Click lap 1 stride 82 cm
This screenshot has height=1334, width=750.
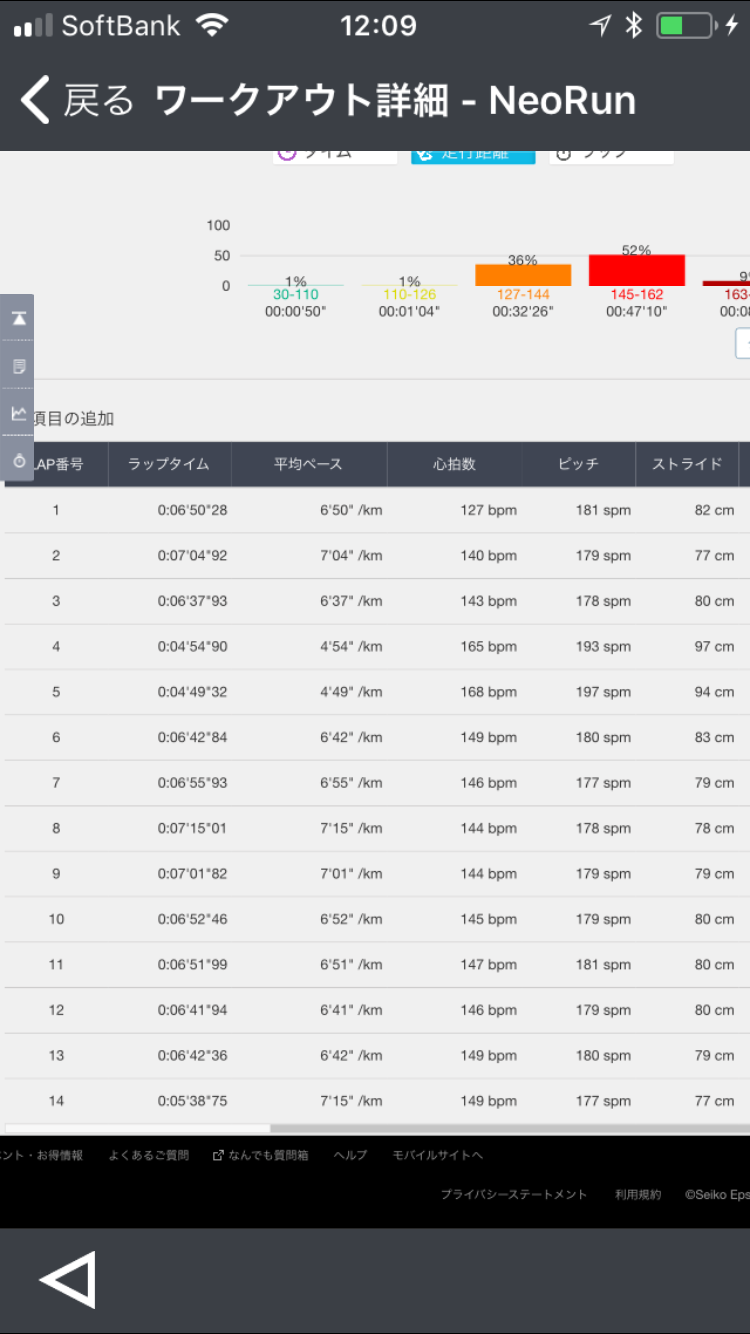715,510
